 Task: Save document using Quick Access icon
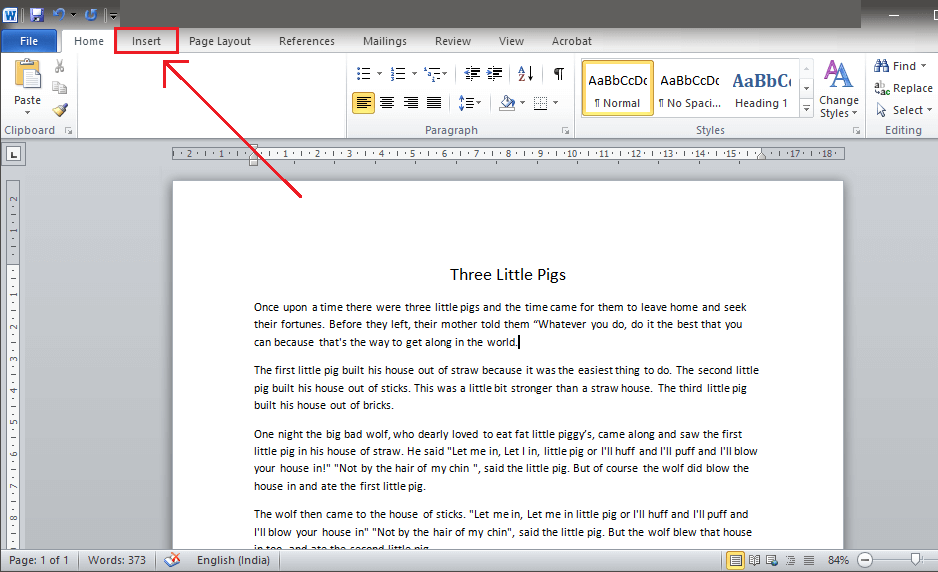[37, 15]
